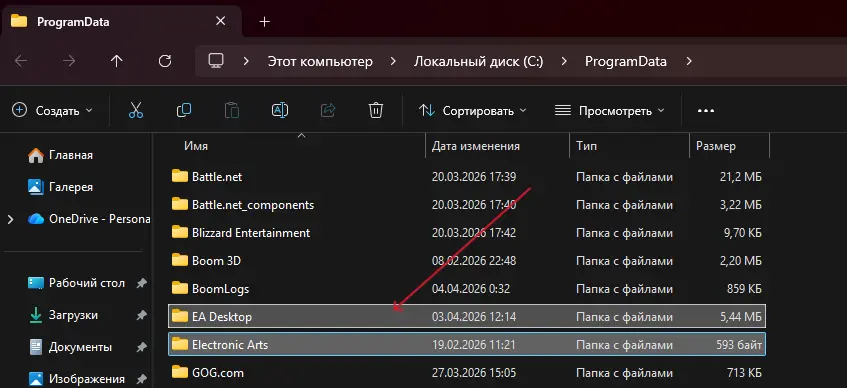Go up one folder level arrow
The image size is (847, 388).
117,61
